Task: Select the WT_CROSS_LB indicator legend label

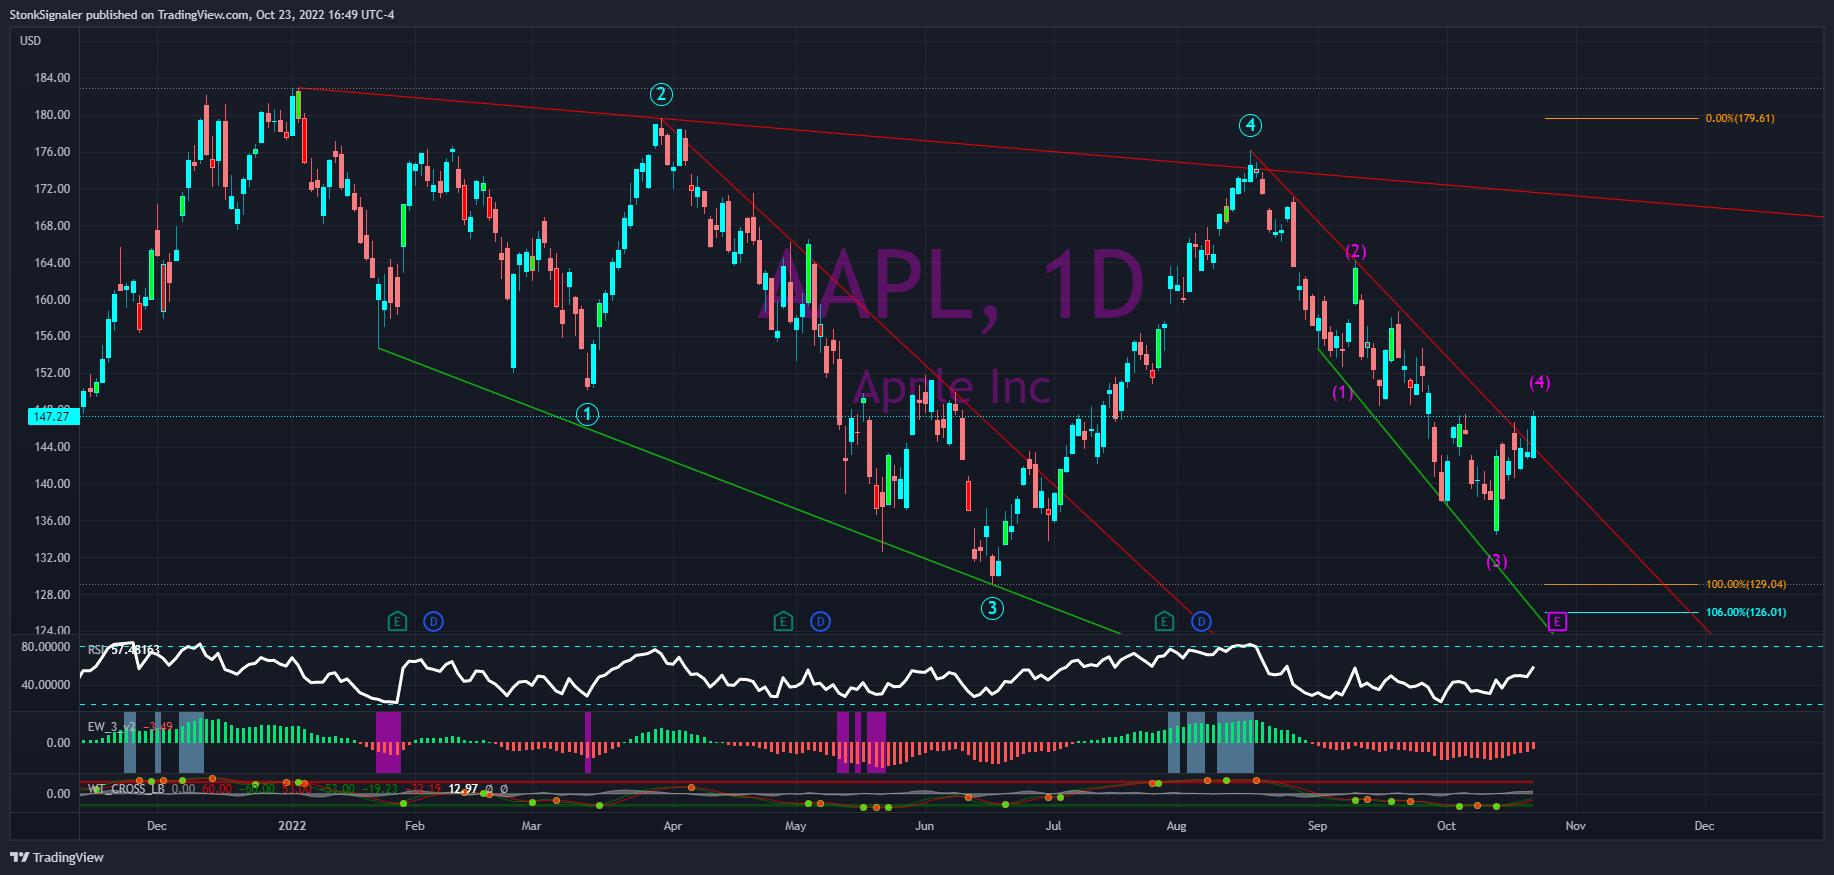Action: [126, 789]
